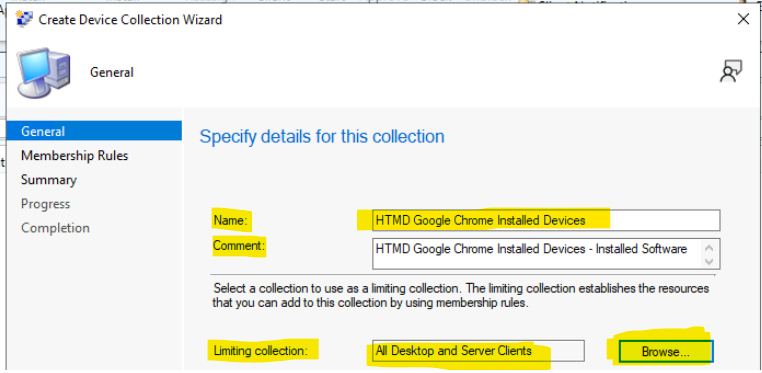The width and height of the screenshot is (762, 373).
Task: Click into the Name input field
Action: (x=546, y=220)
